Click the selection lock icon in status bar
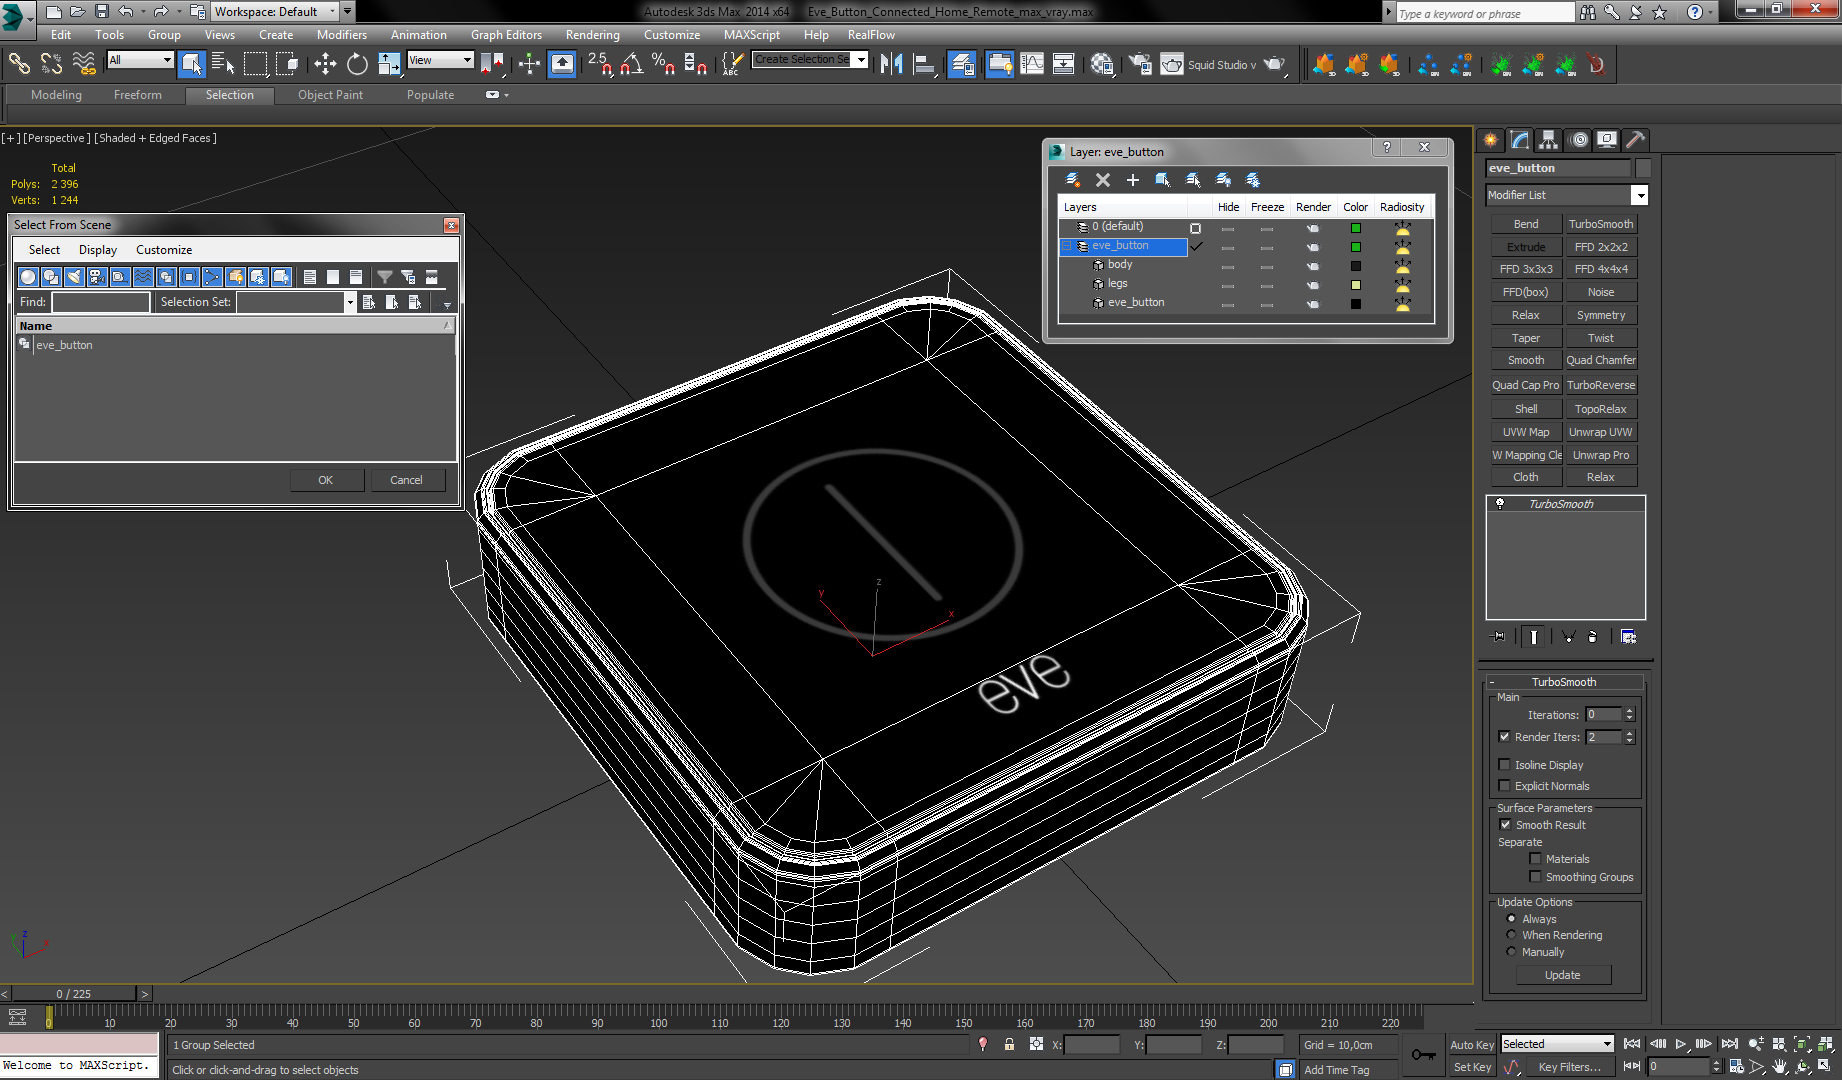This screenshot has width=1842, height=1080. click(1009, 1044)
